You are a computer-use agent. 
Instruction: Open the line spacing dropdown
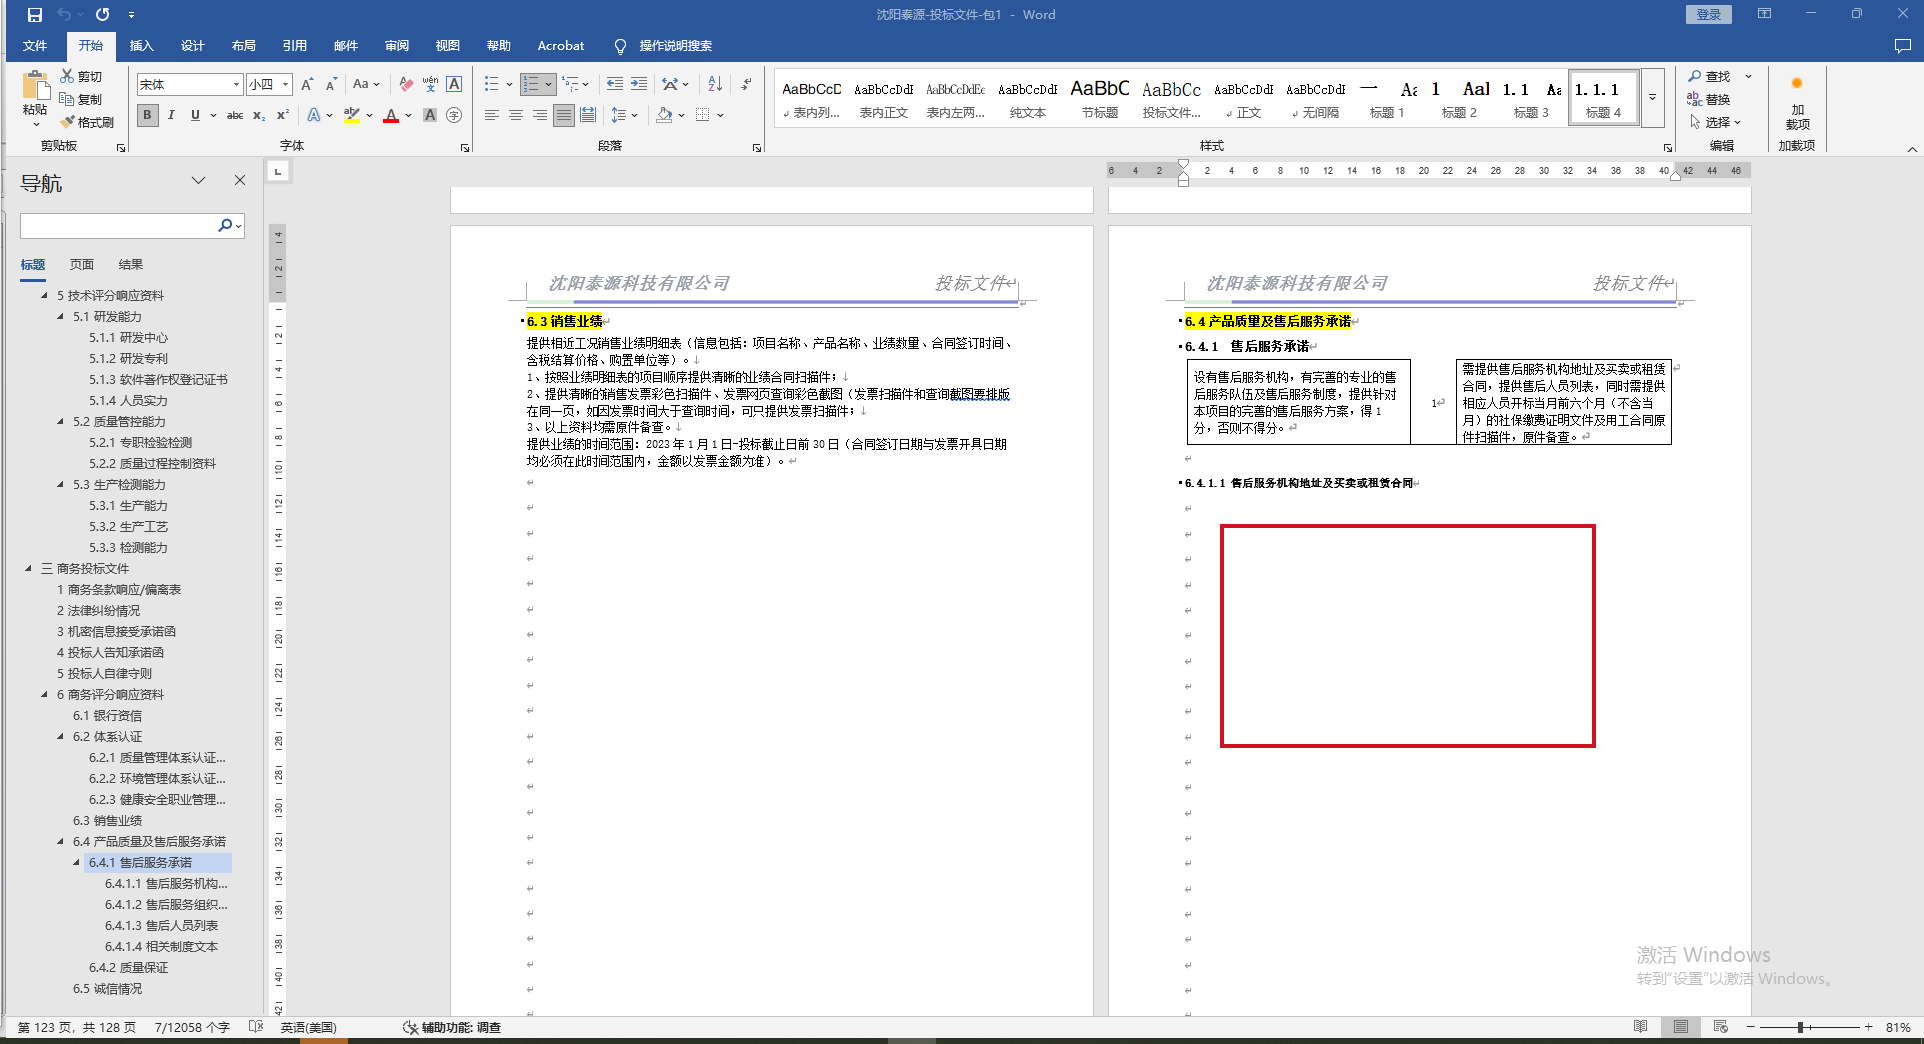624,115
